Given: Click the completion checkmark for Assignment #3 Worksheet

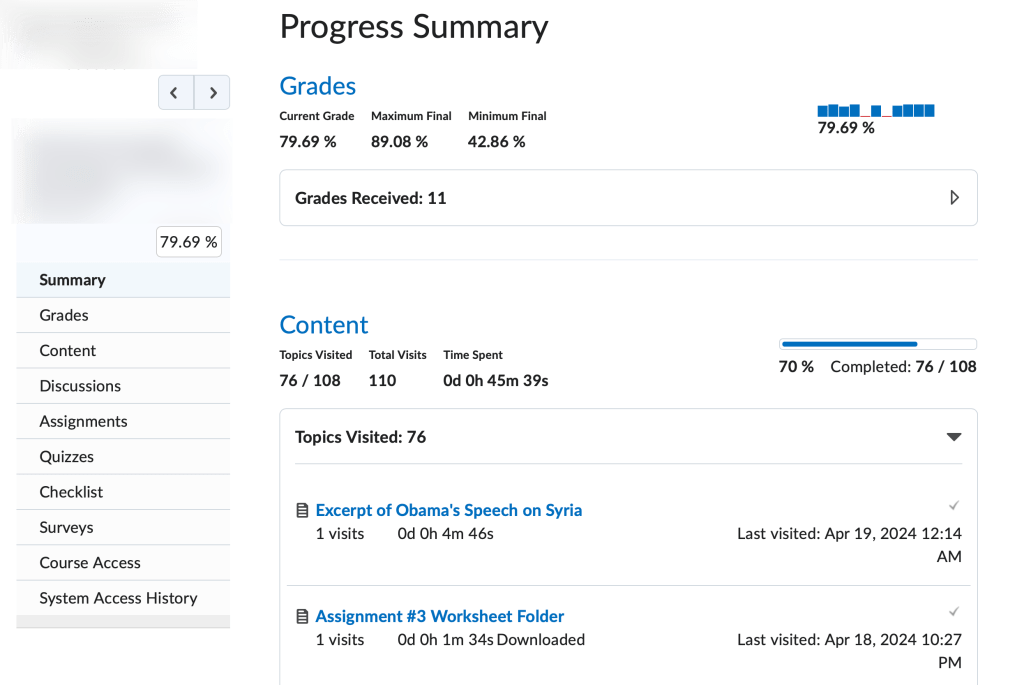Looking at the screenshot, I should (953, 611).
